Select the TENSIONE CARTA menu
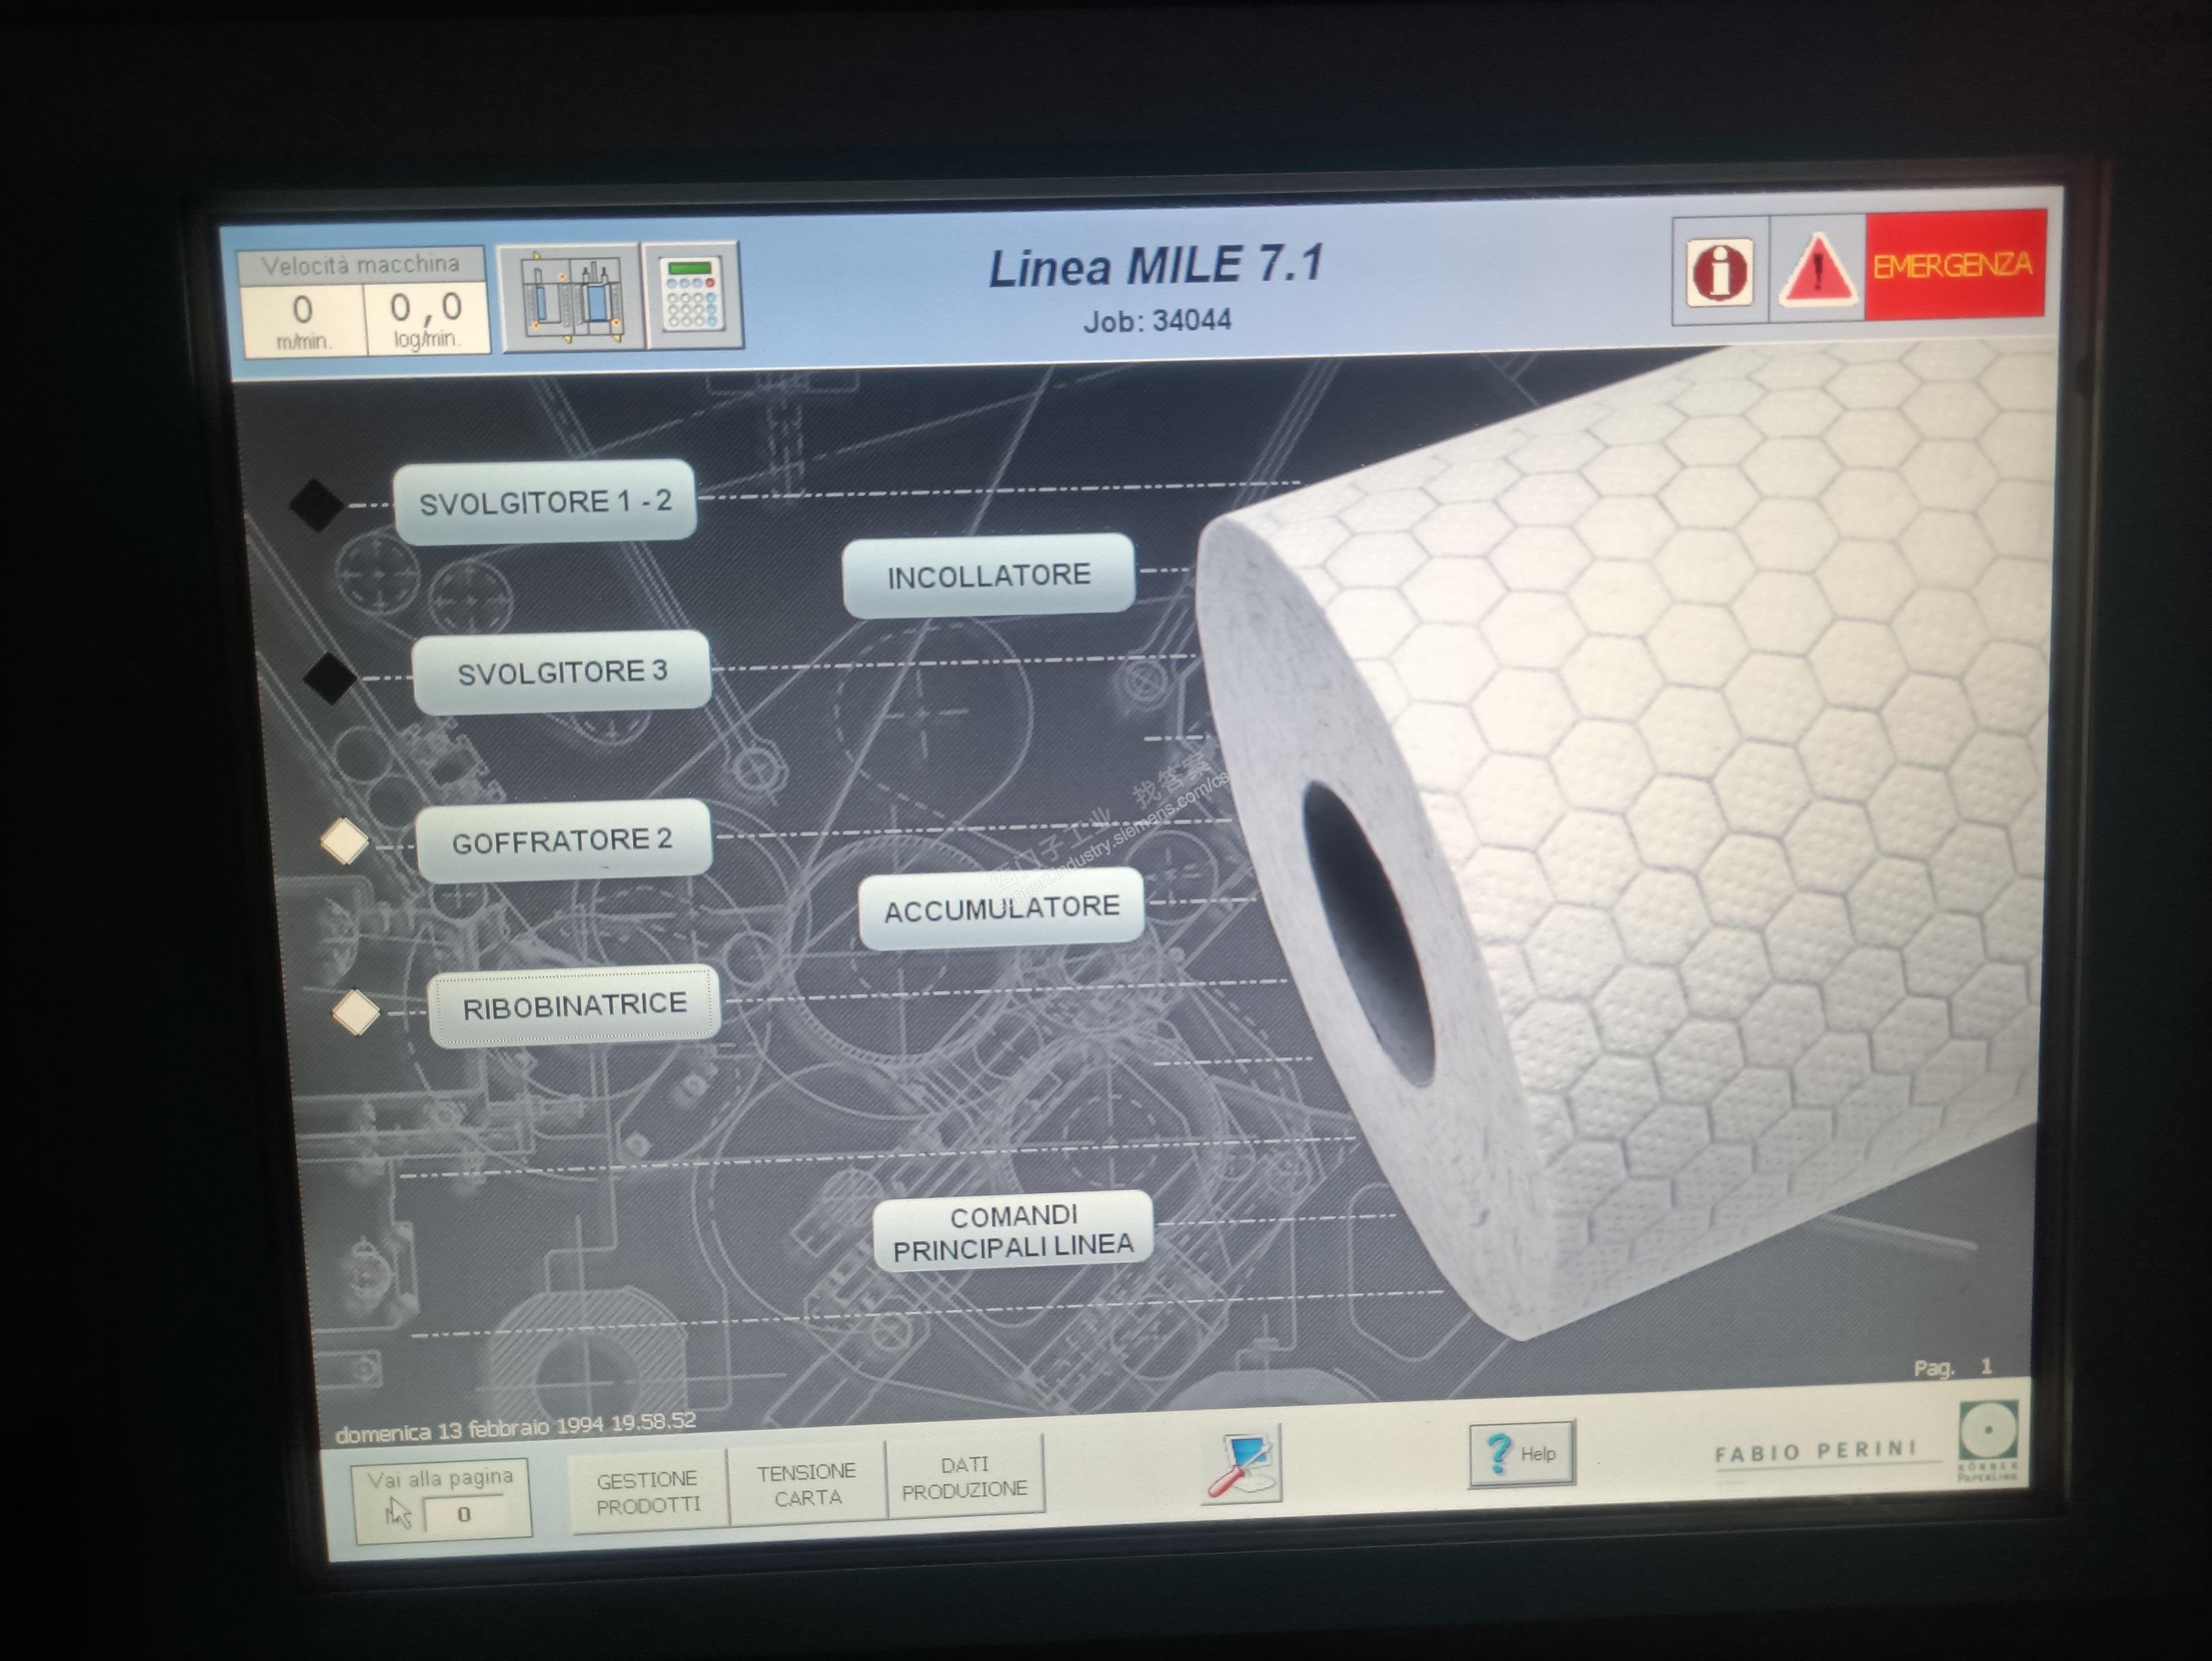The width and height of the screenshot is (2212, 1661). [x=807, y=1485]
